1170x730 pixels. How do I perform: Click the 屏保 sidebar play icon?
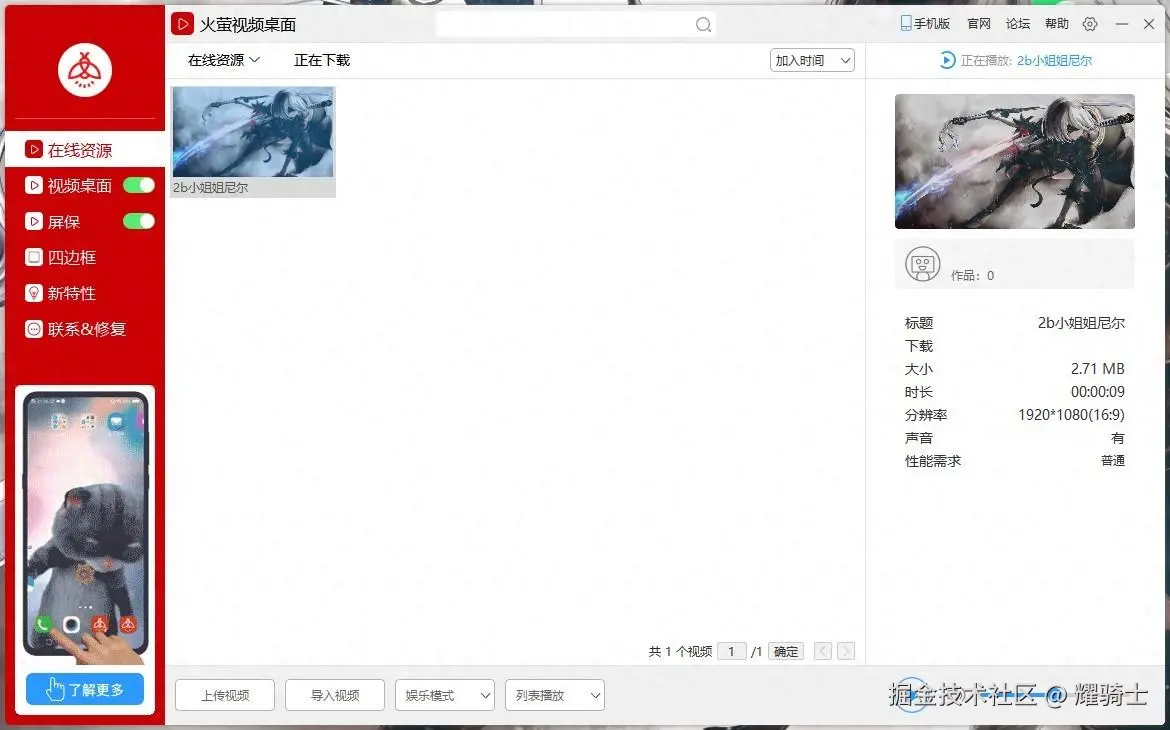[x=34, y=221]
